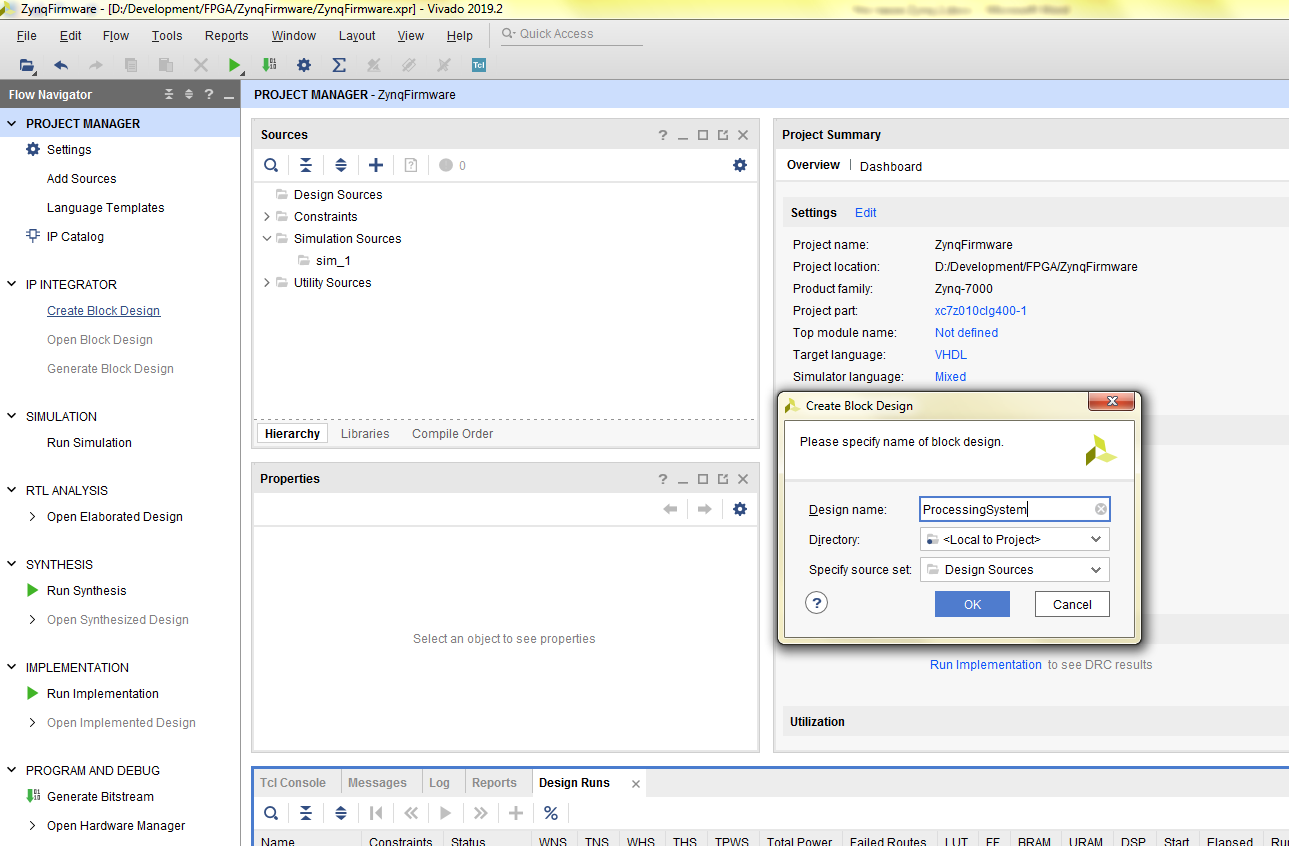Click the Run Implementation link in summary
The height and width of the screenshot is (846, 1289).
(x=986, y=665)
